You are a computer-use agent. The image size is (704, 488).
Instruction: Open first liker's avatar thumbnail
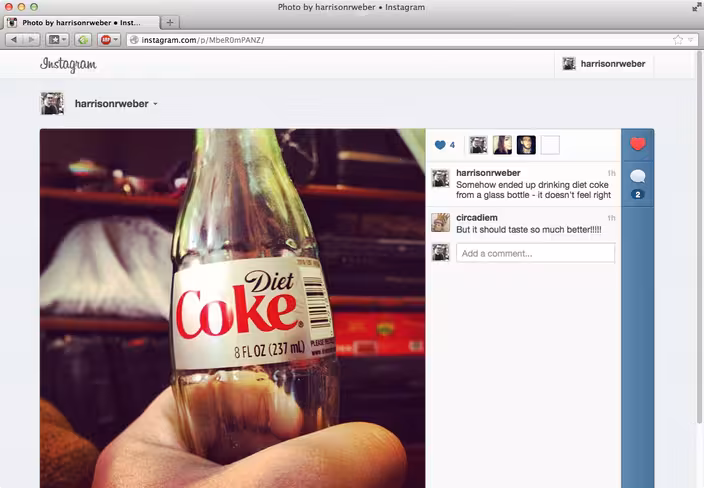click(479, 145)
